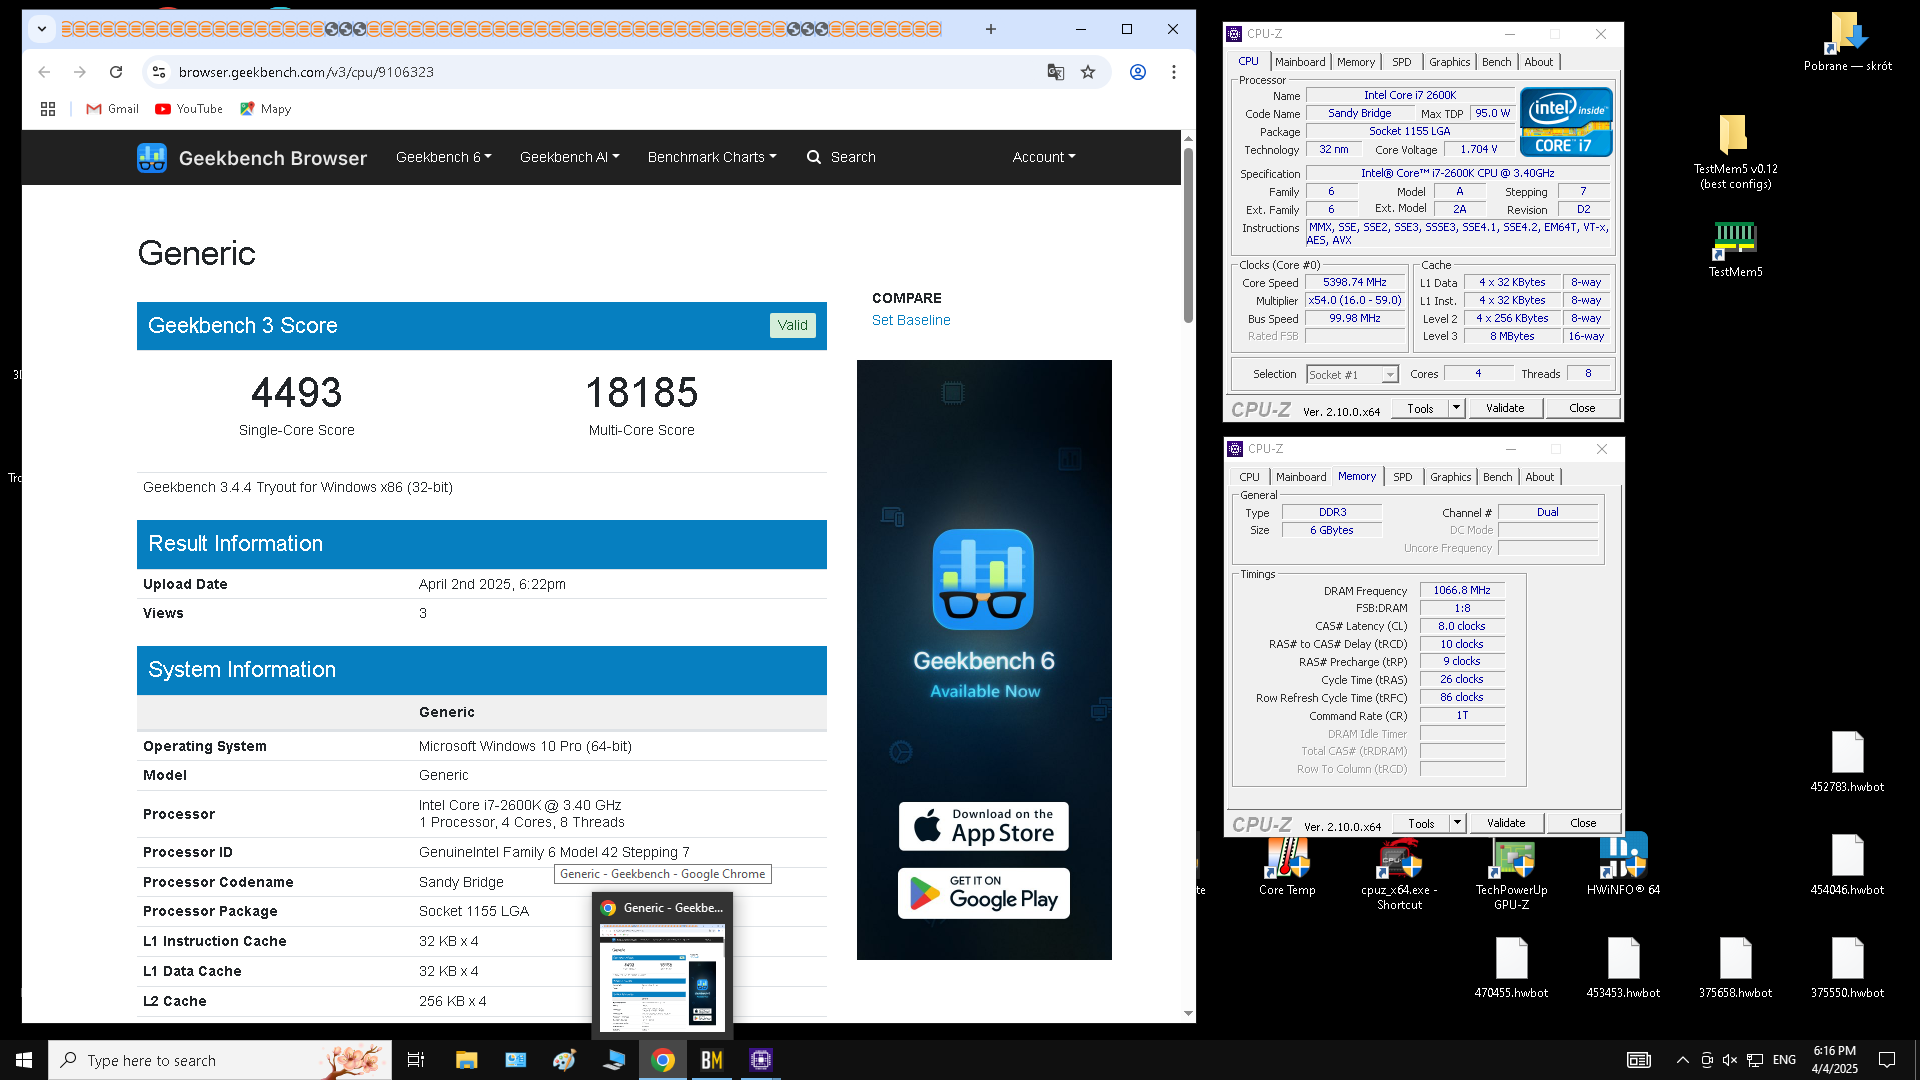Click the Get it on Google Play badge
Image resolution: width=1920 pixels, height=1080 pixels.
point(984,894)
